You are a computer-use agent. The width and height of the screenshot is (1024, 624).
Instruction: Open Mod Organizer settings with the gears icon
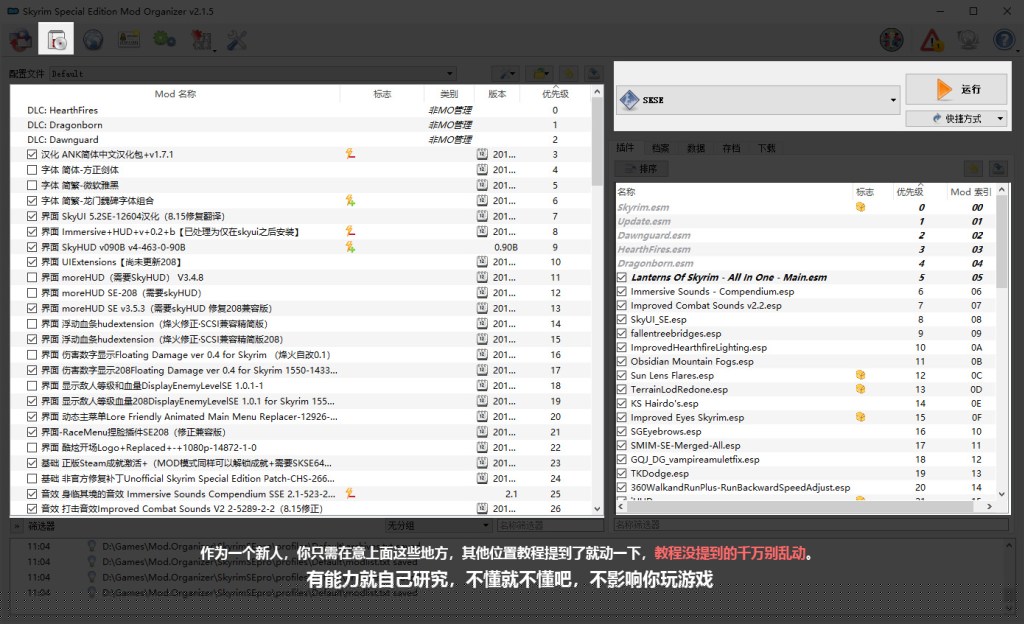pos(163,38)
